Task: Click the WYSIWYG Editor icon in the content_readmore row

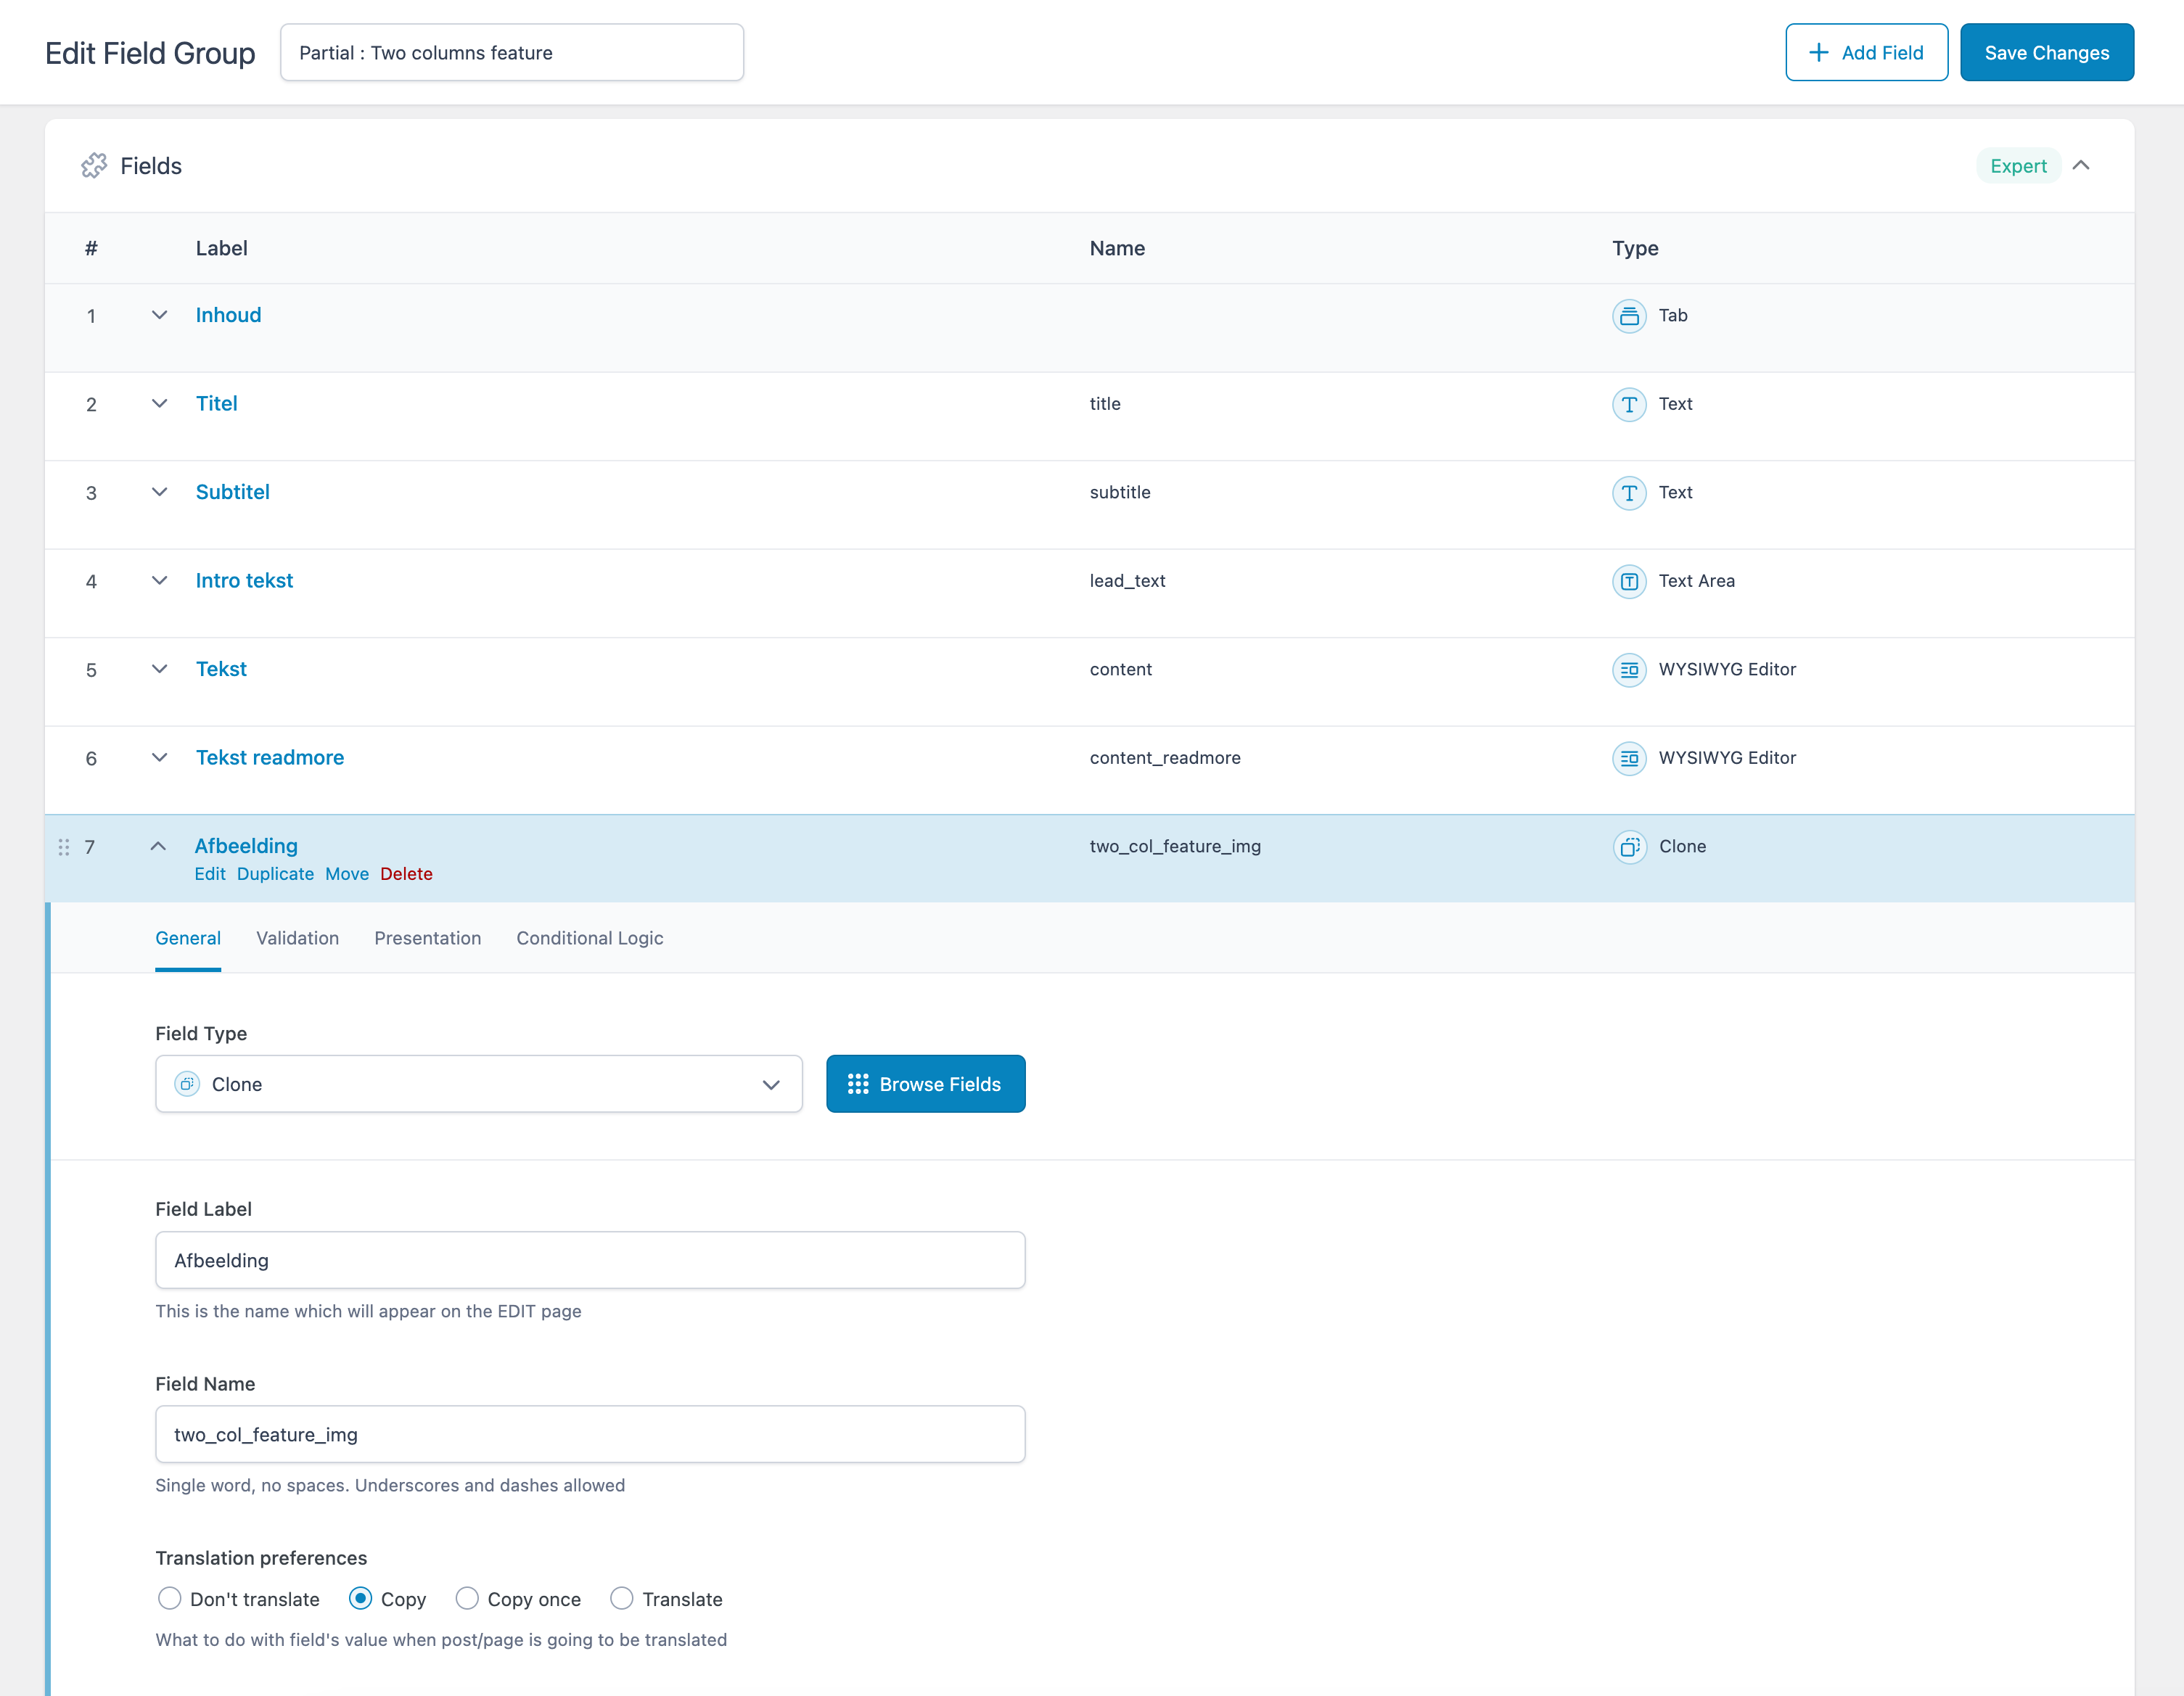Action: coord(1629,758)
